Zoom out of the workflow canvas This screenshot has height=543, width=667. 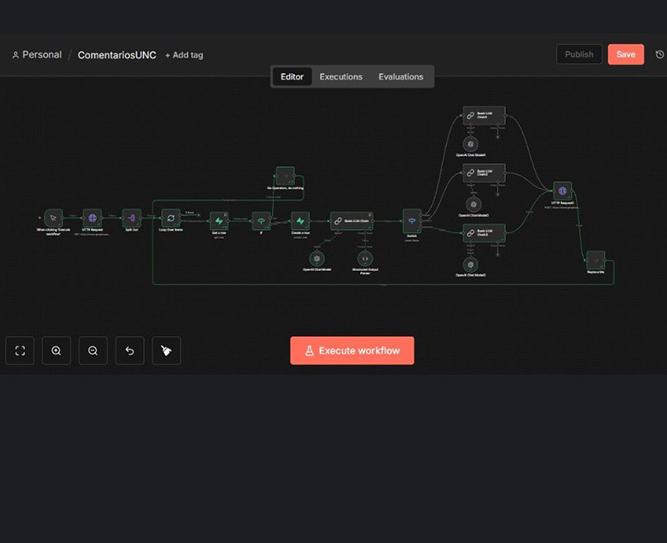point(93,351)
